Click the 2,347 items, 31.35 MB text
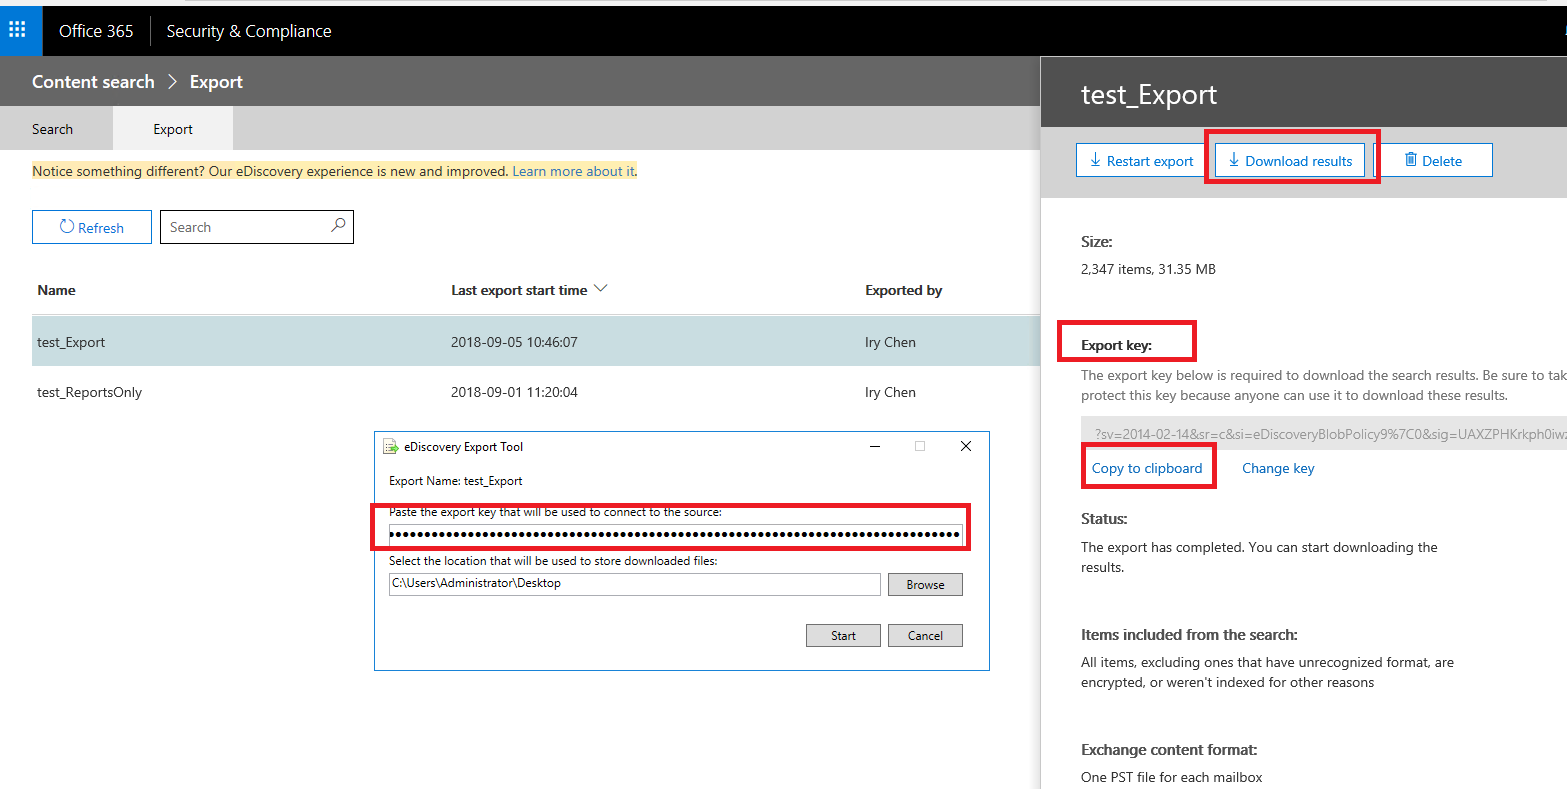 [x=1148, y=269]
